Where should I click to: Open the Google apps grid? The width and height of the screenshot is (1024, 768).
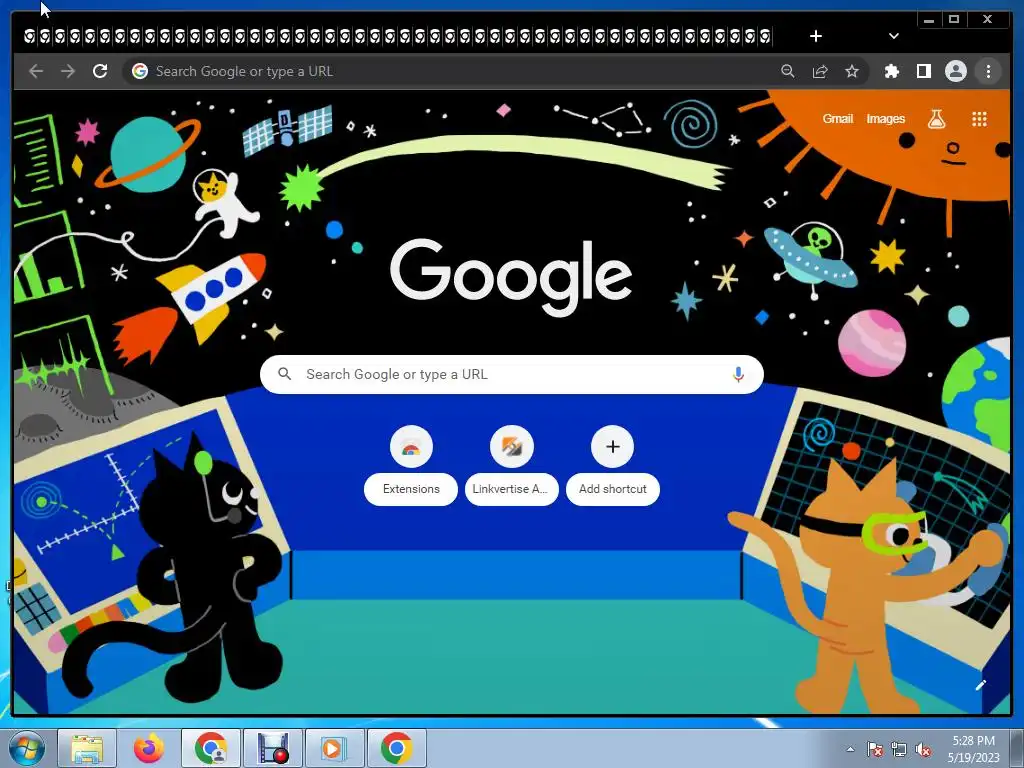[x=979, y=119]
